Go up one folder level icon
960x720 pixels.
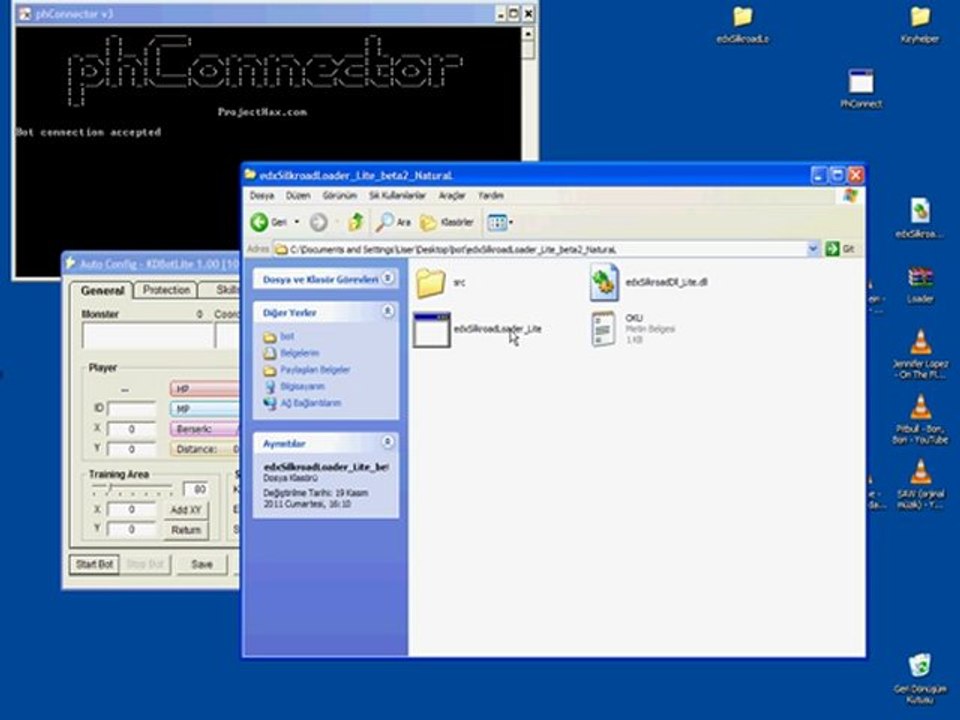tap(356, 222)
